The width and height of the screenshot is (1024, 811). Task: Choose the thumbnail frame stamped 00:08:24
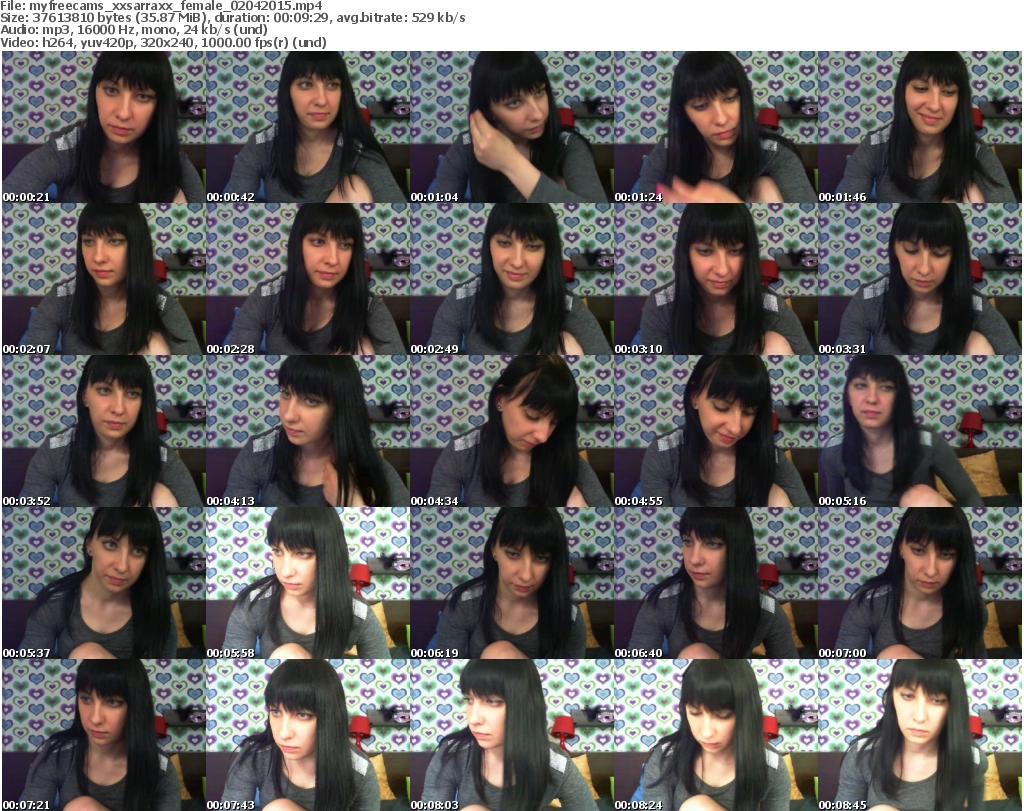pos(716,735)
